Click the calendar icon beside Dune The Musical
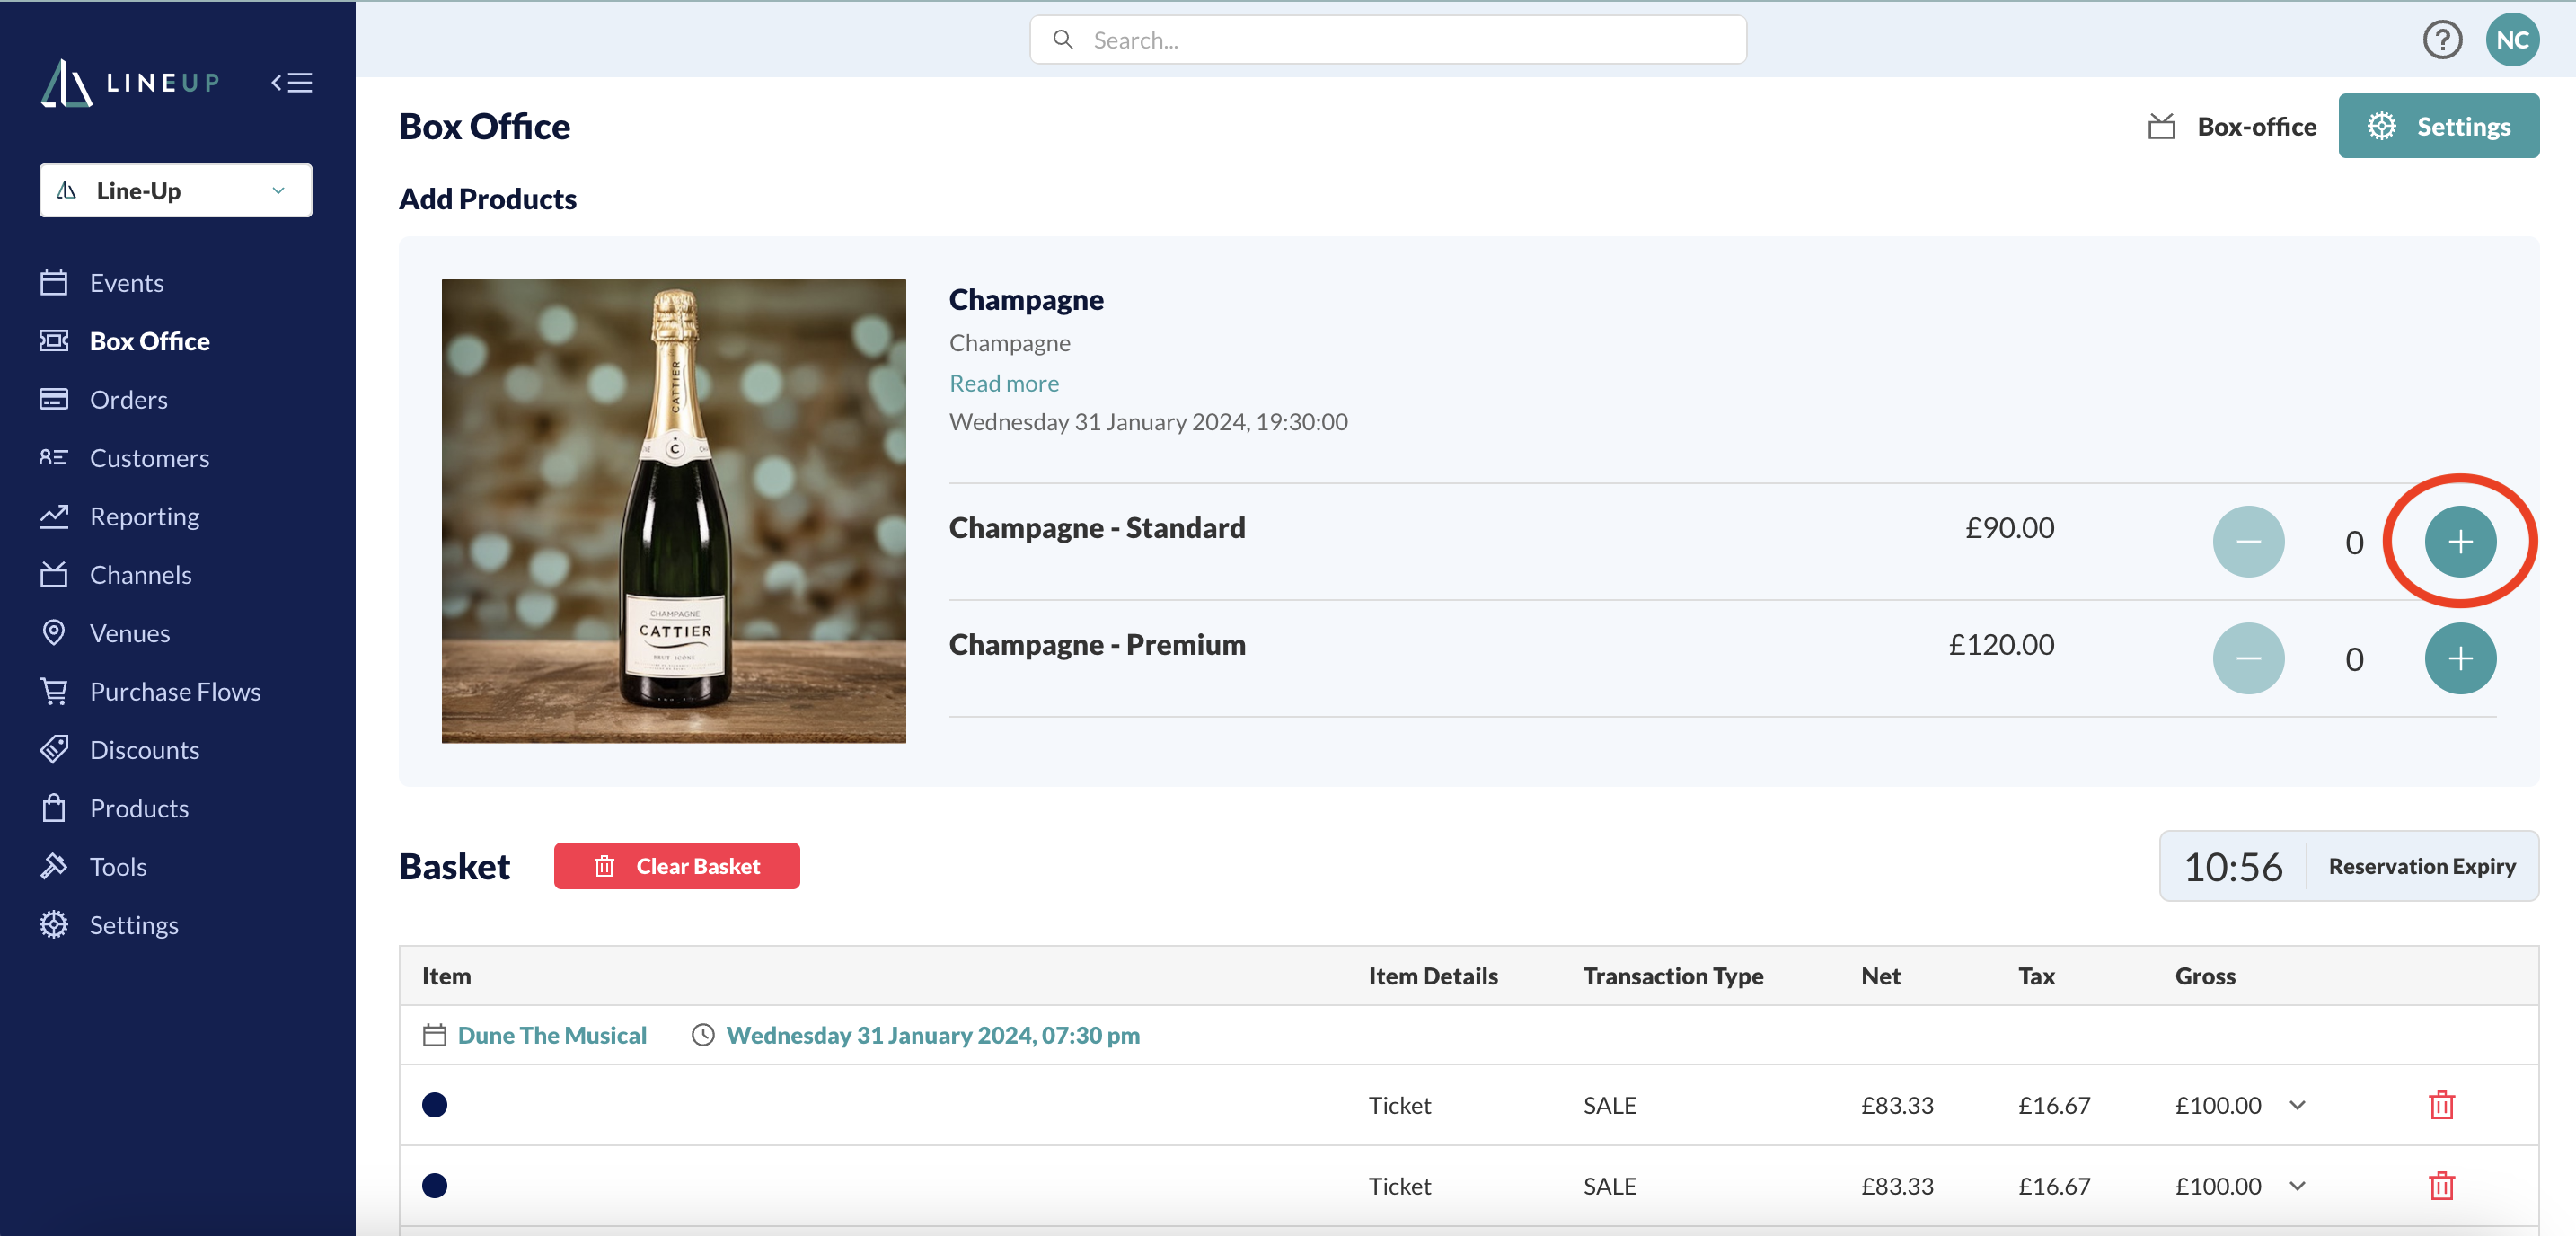 [x=434, y=1035]
